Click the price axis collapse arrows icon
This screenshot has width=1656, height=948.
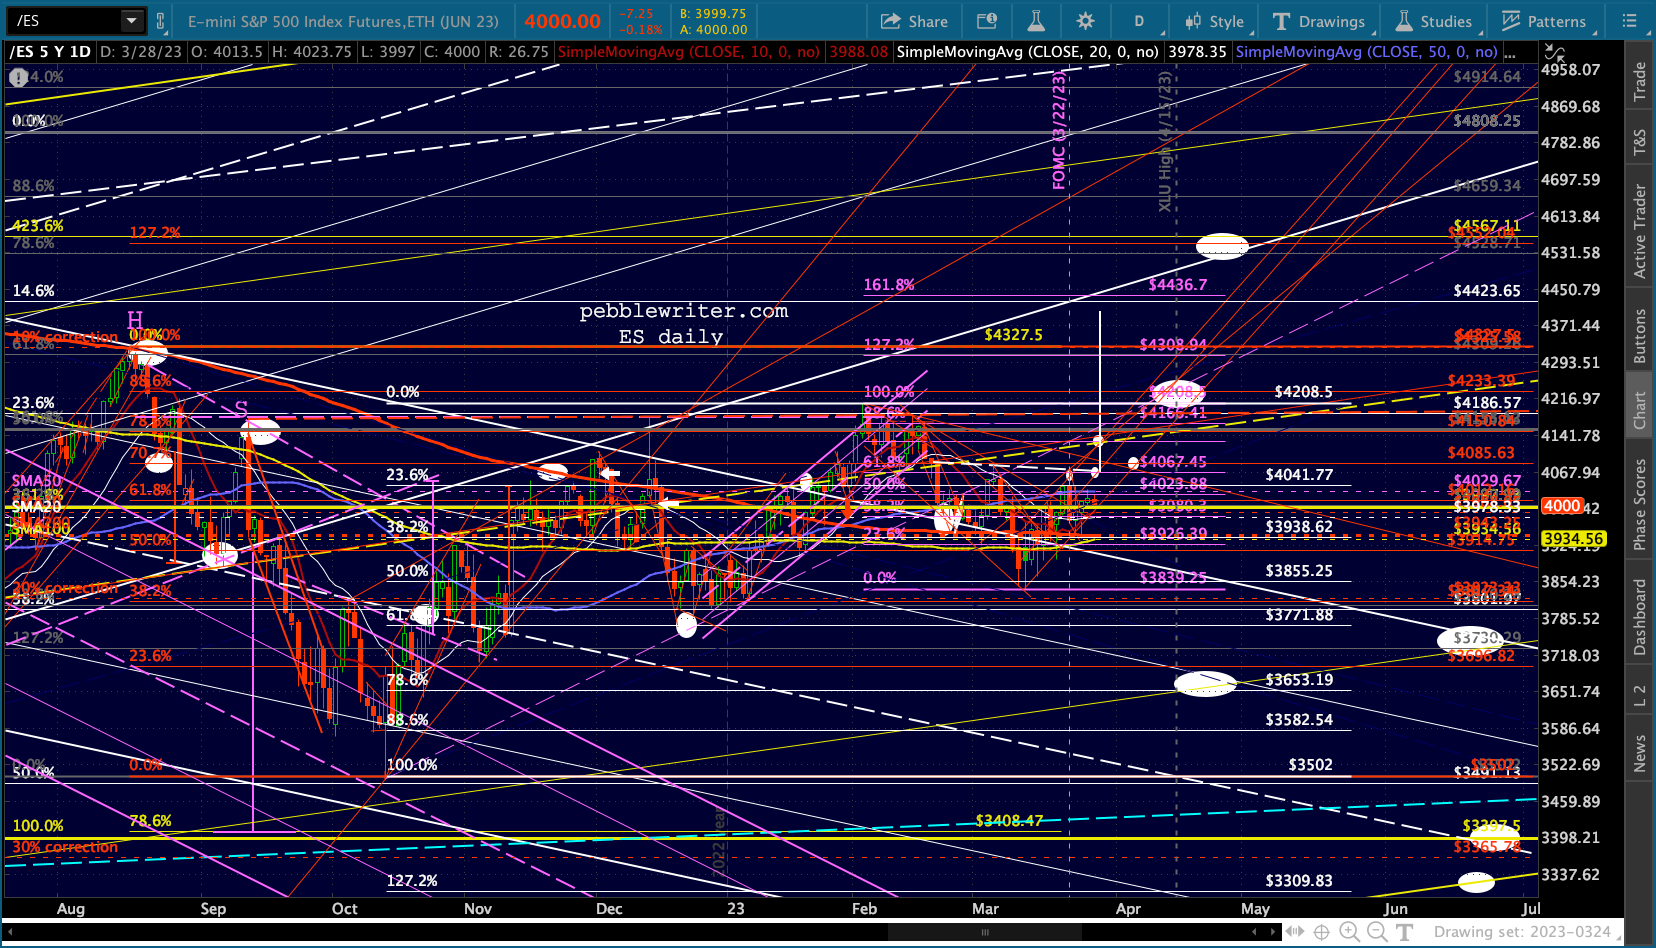coord(1555,52)
